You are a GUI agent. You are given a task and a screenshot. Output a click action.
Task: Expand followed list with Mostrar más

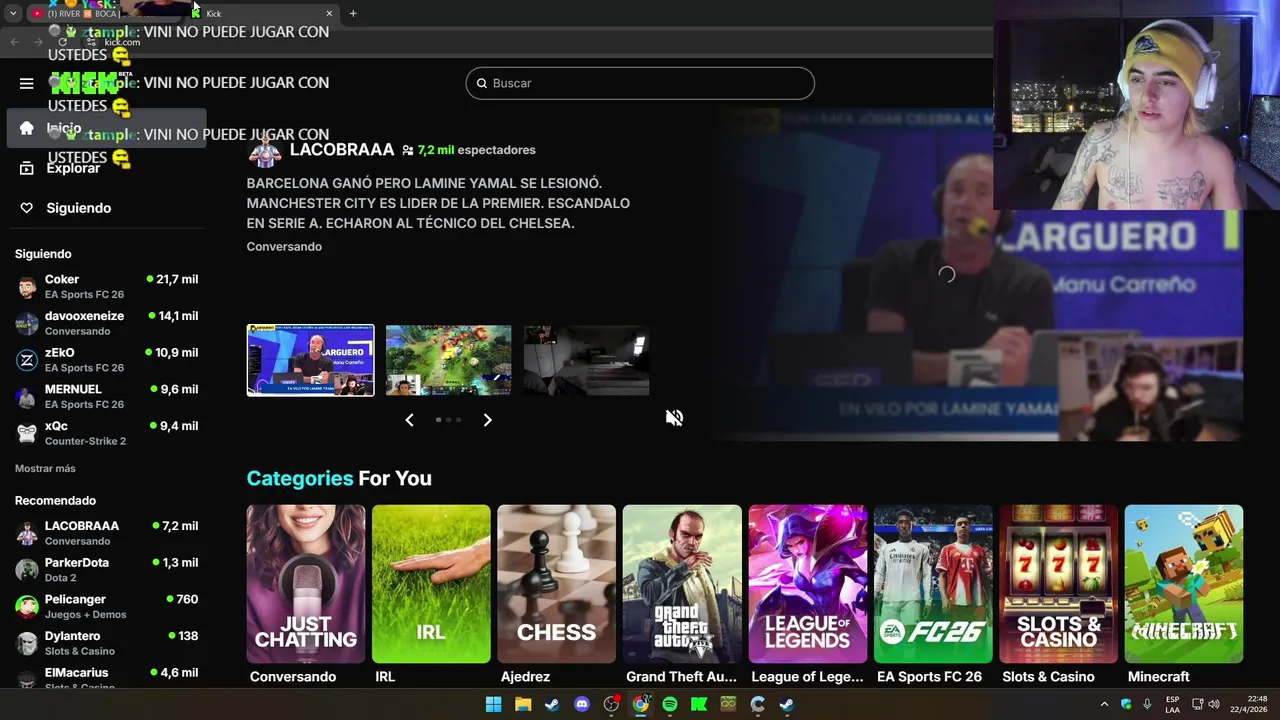coord(45,468)
